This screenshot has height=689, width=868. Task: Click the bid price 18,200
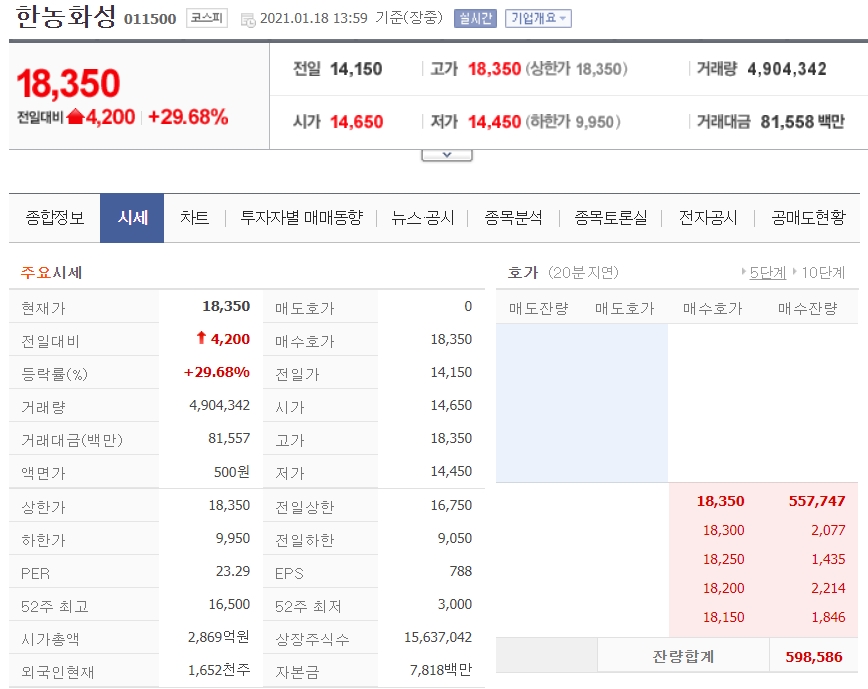[724, 588]
